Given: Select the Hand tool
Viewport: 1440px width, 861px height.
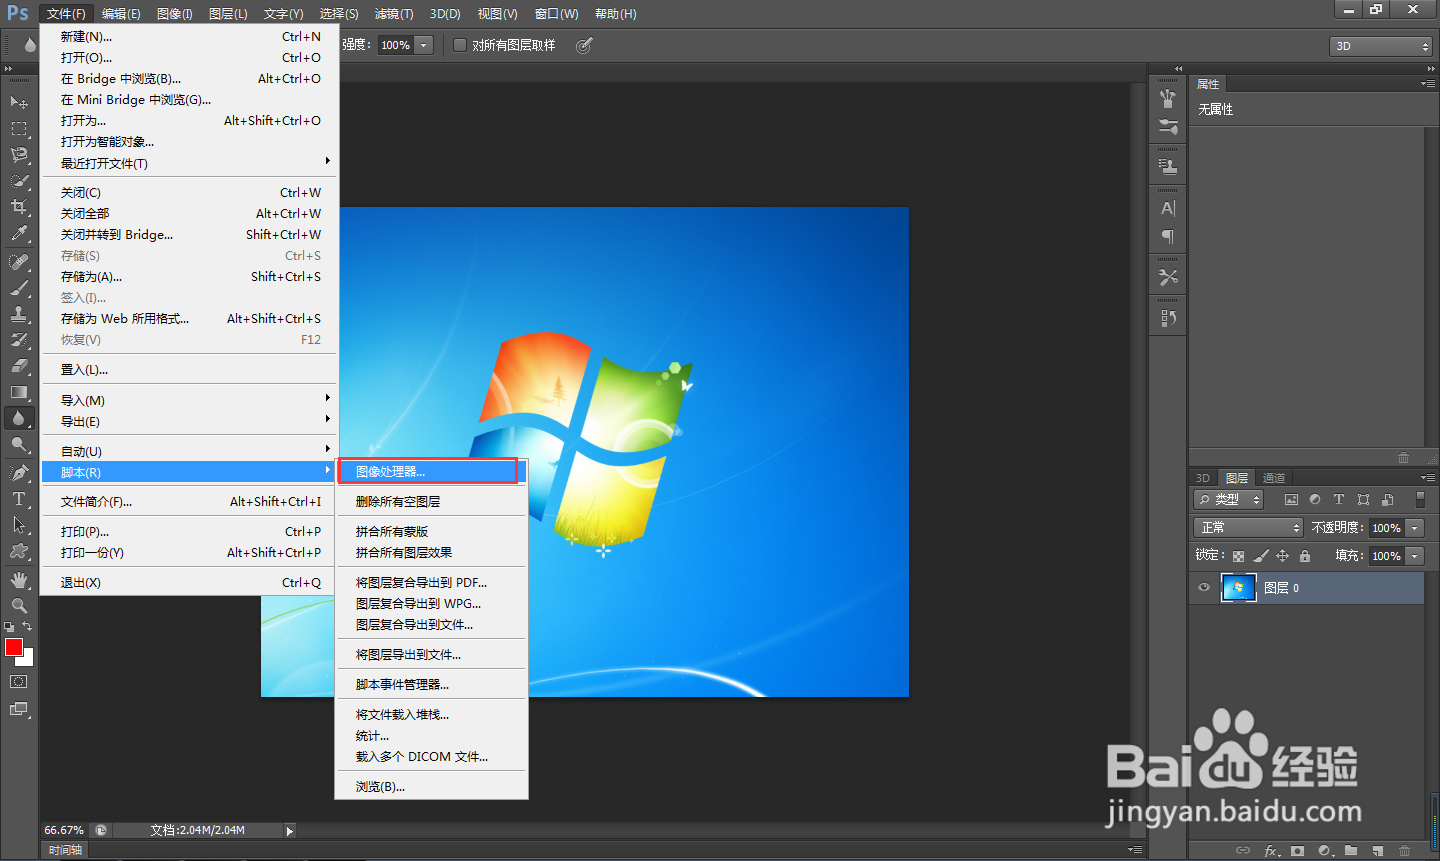Looking at the screenshot, I should coord(19,580).
